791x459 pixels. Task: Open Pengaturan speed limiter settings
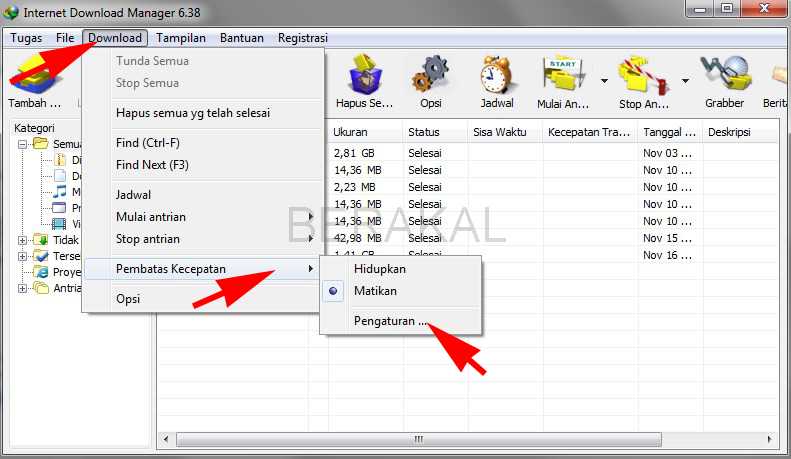pos(390,321)
